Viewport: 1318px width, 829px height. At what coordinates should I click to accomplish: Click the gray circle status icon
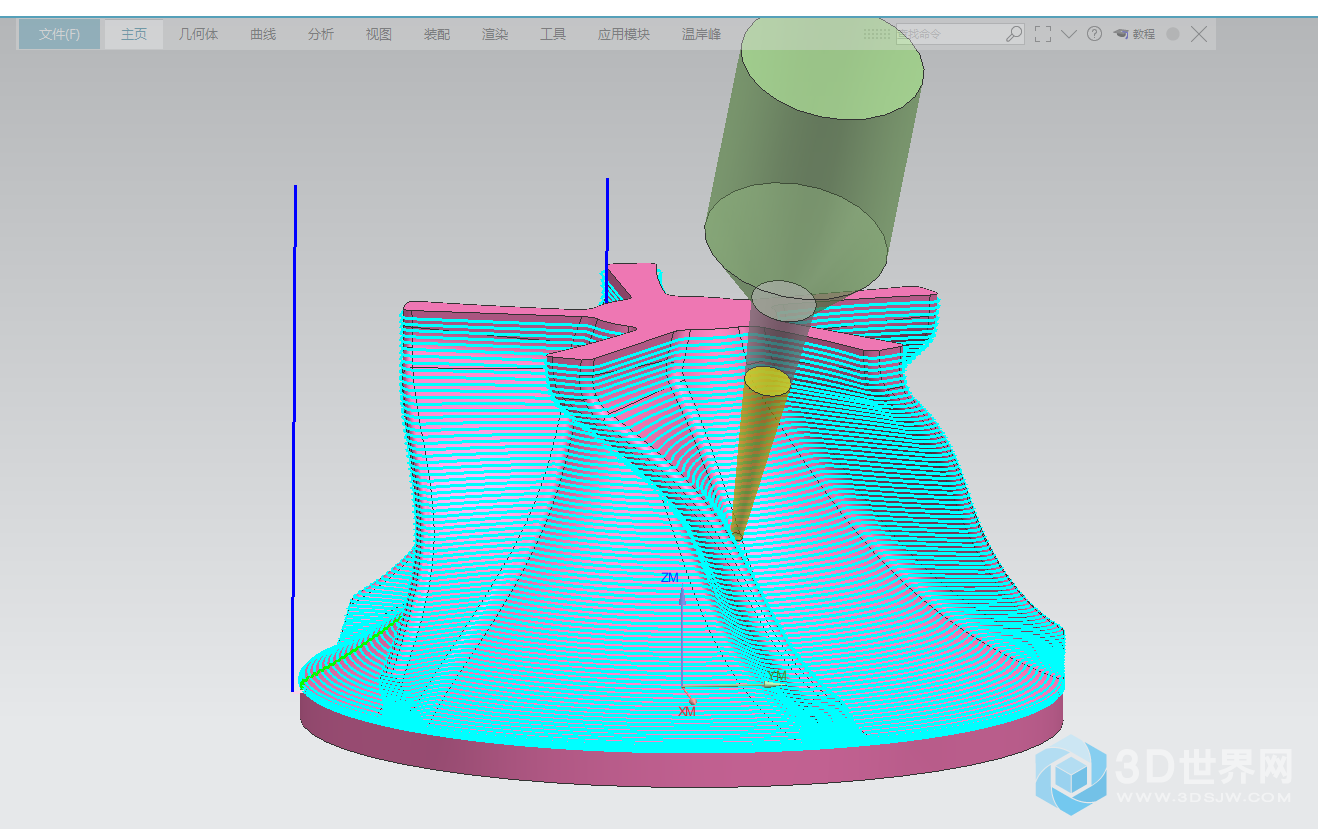point(1173,34)
